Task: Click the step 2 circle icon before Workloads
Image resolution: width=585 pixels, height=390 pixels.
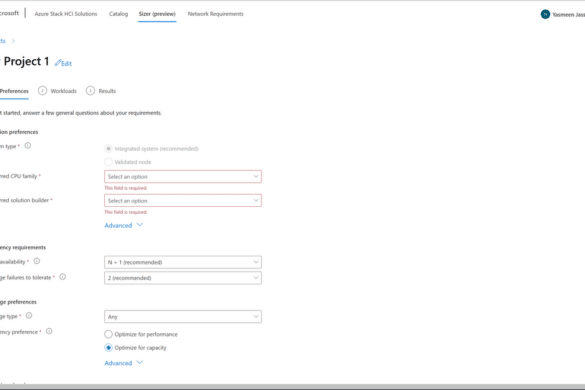Action: pyautogui.click(x=43, y=91)
